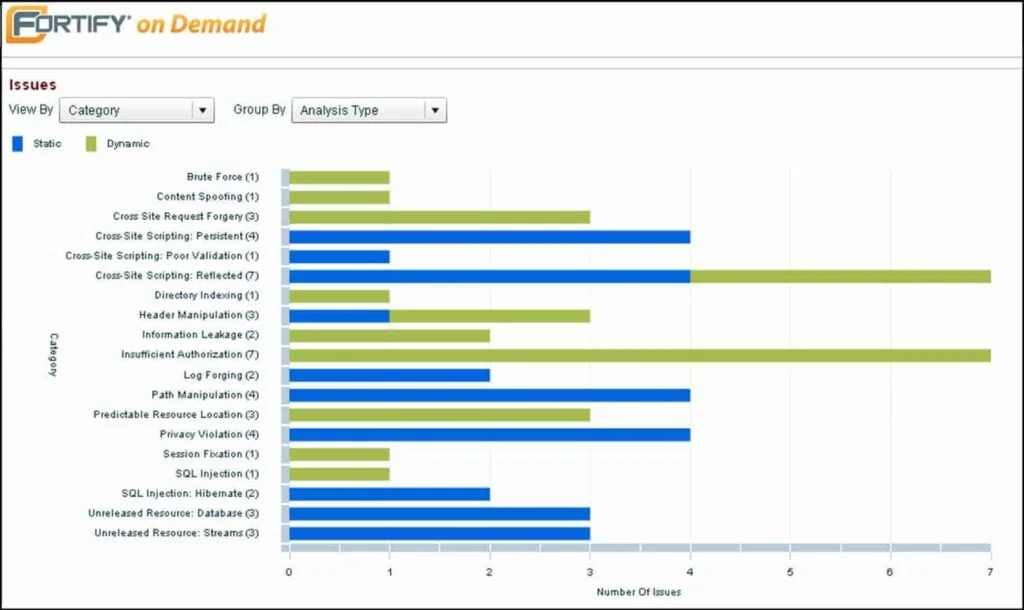This screenshot has width=1024, height=610.
Task: Click the Cross-Site Scripting: Persistent blue bar
Action: pyautogui.click(x=490, y=236)
